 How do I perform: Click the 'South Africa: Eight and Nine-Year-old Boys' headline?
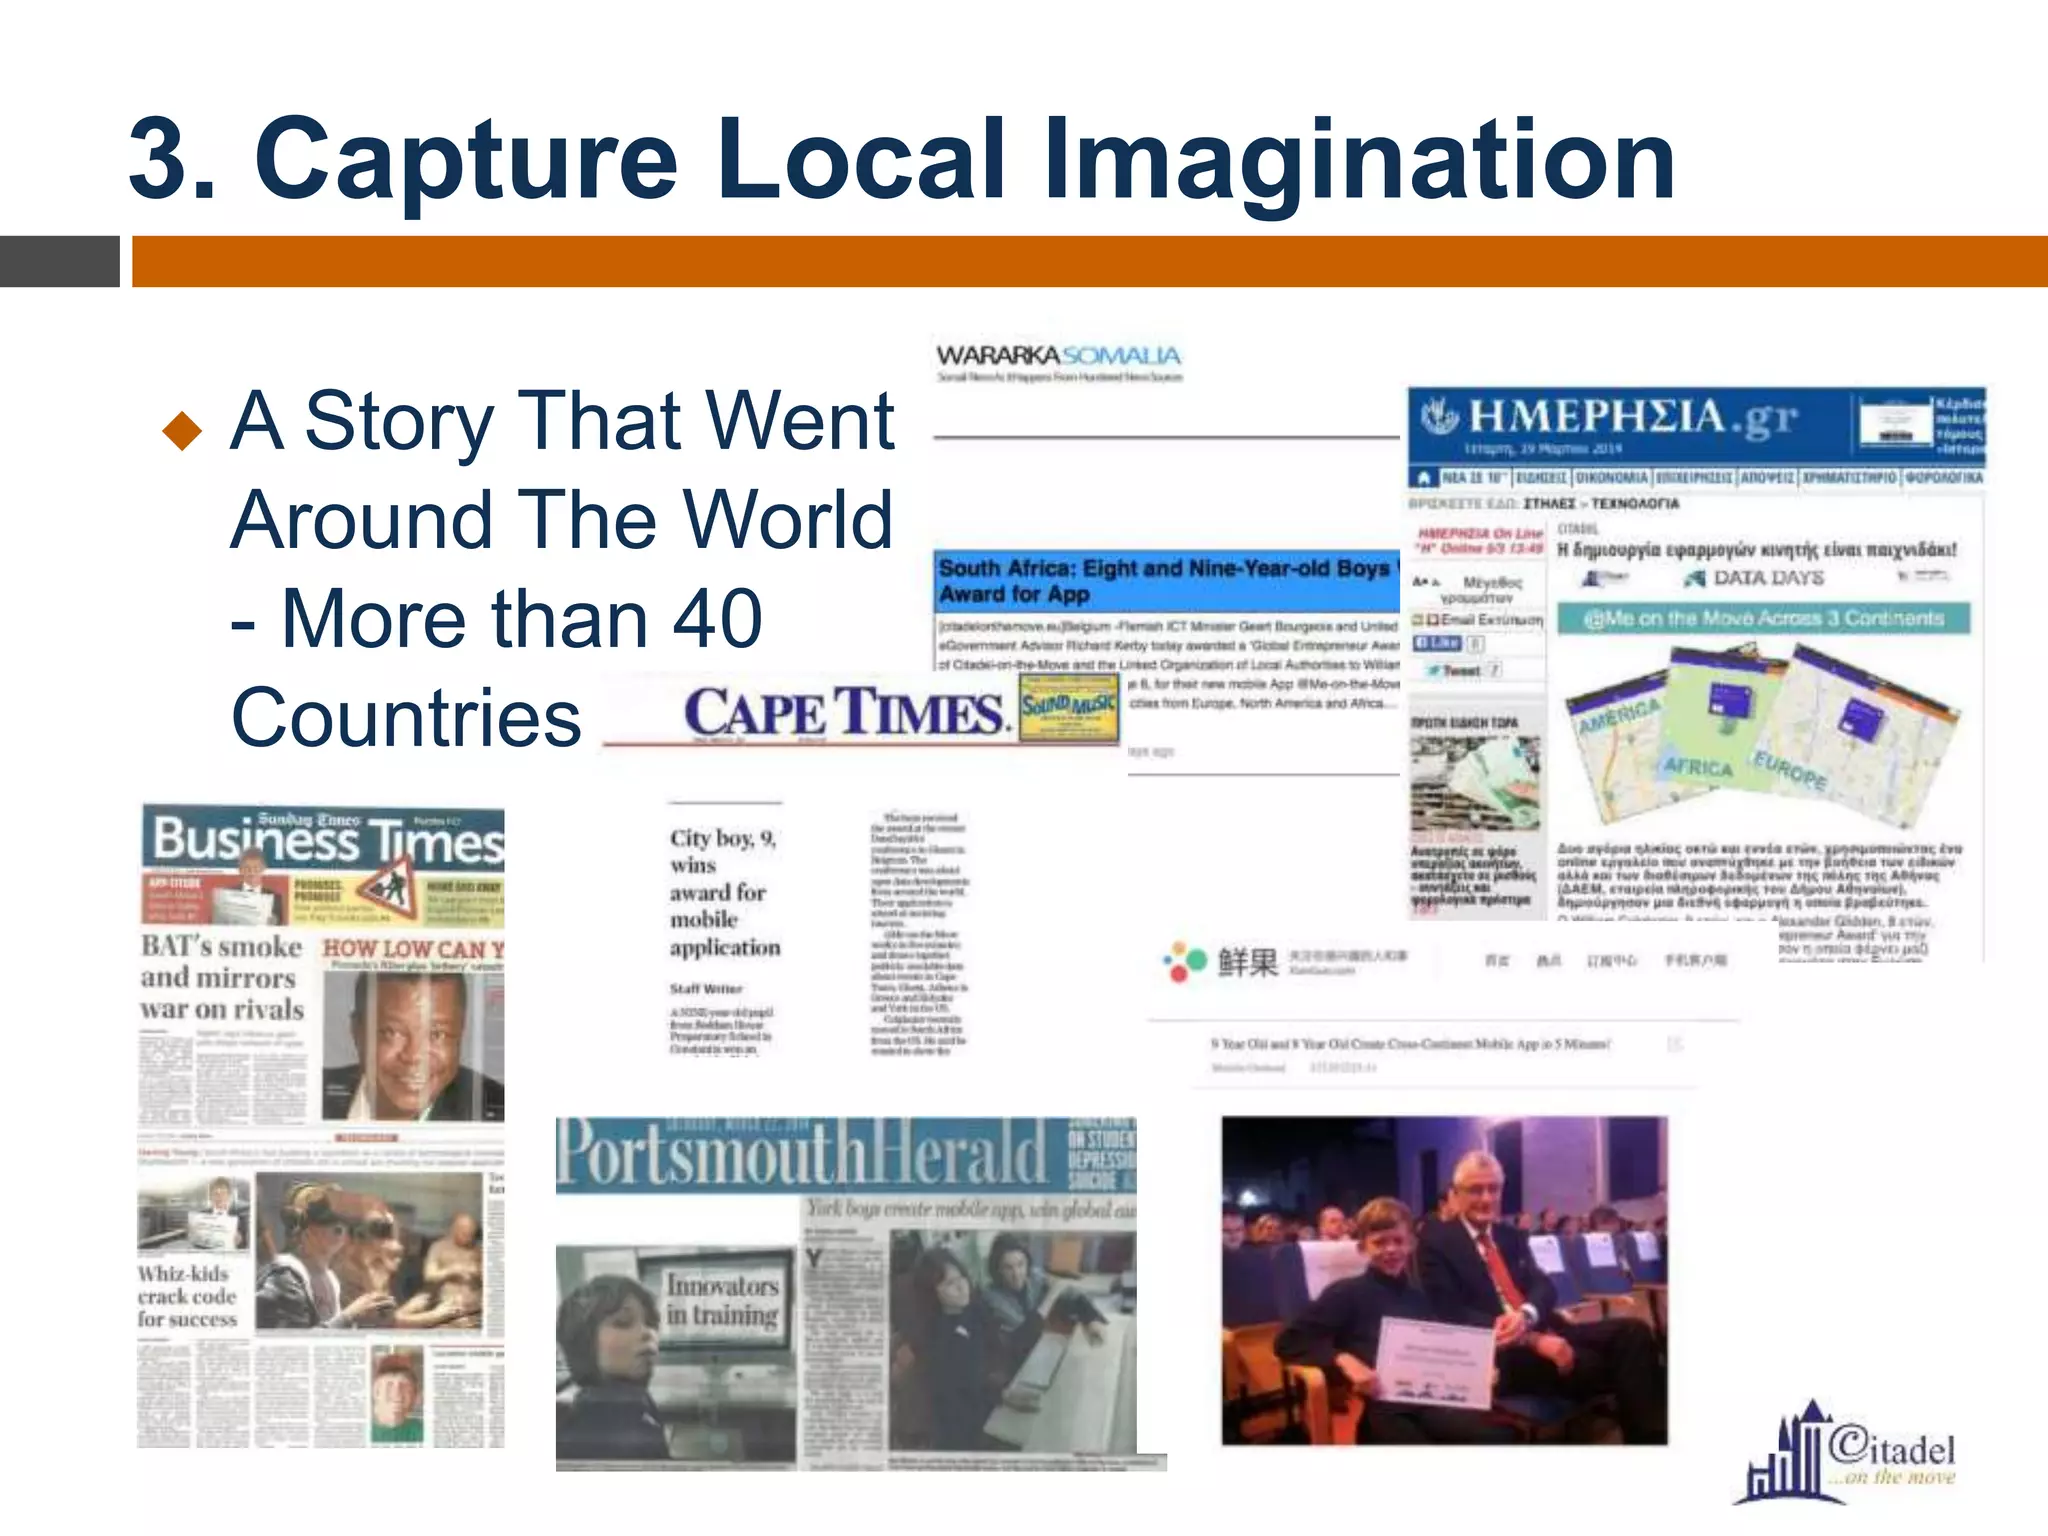coord(1166,581)
